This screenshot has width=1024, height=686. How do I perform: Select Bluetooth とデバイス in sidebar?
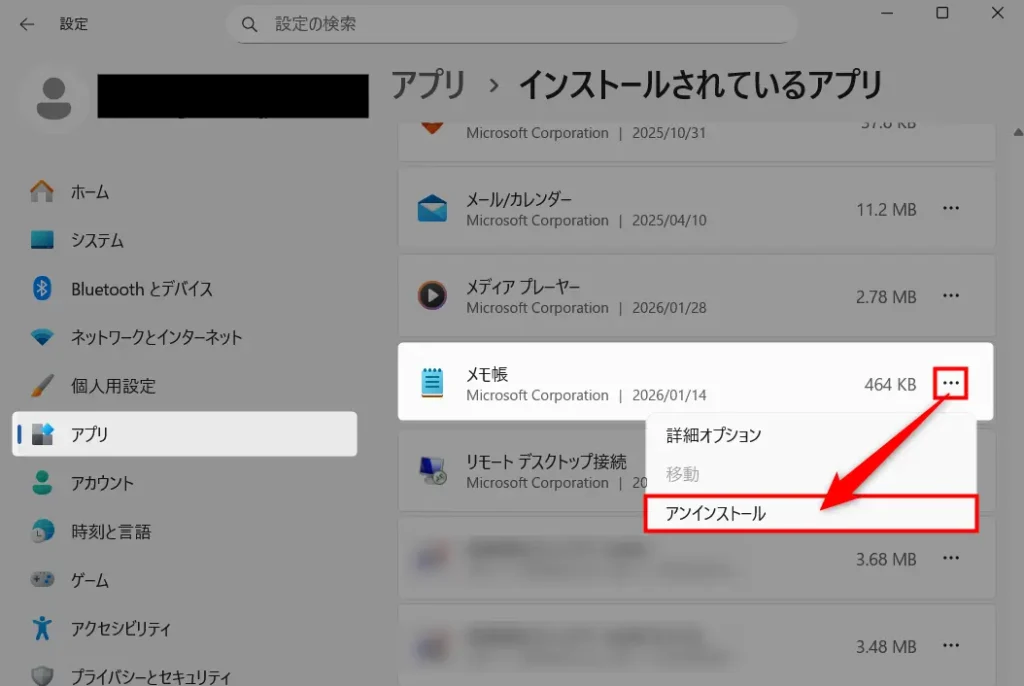[141, 289]
